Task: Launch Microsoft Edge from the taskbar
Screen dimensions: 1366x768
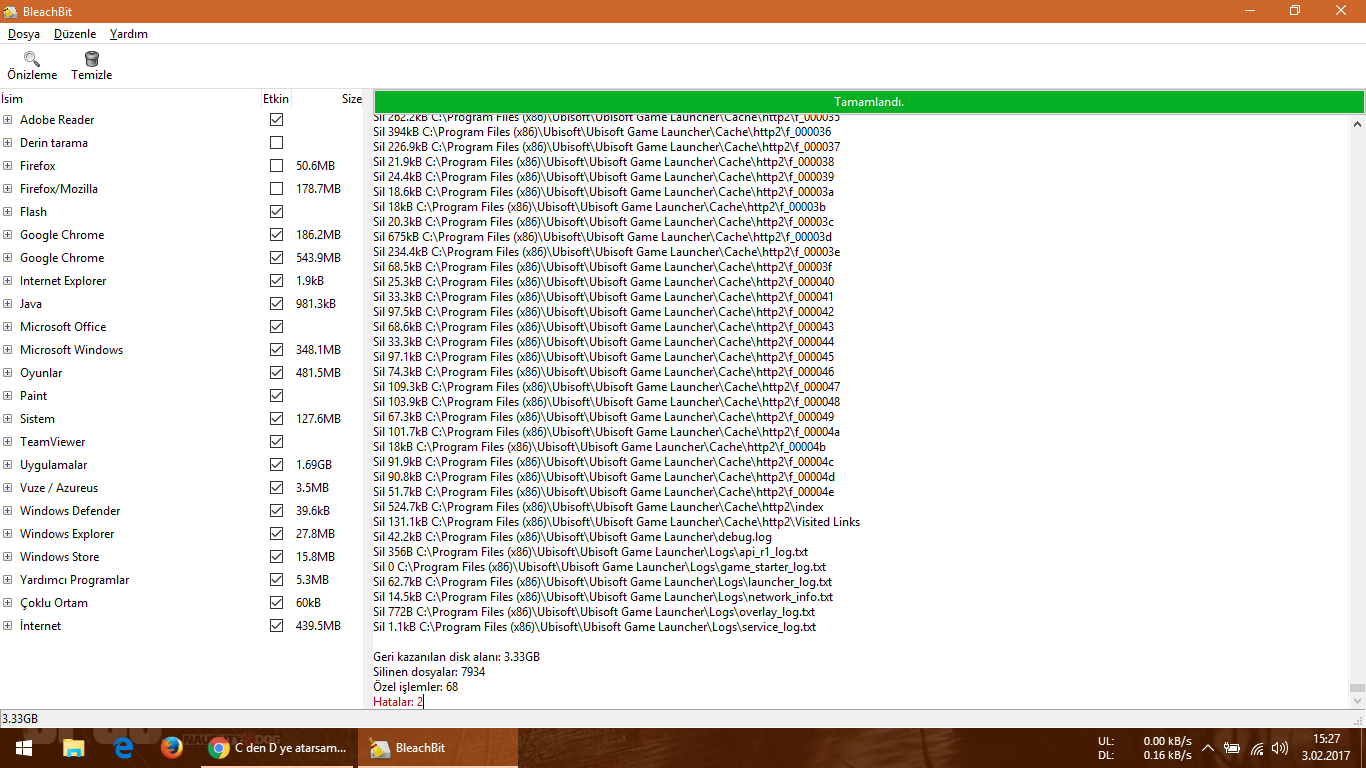Action: click(123, 748)
